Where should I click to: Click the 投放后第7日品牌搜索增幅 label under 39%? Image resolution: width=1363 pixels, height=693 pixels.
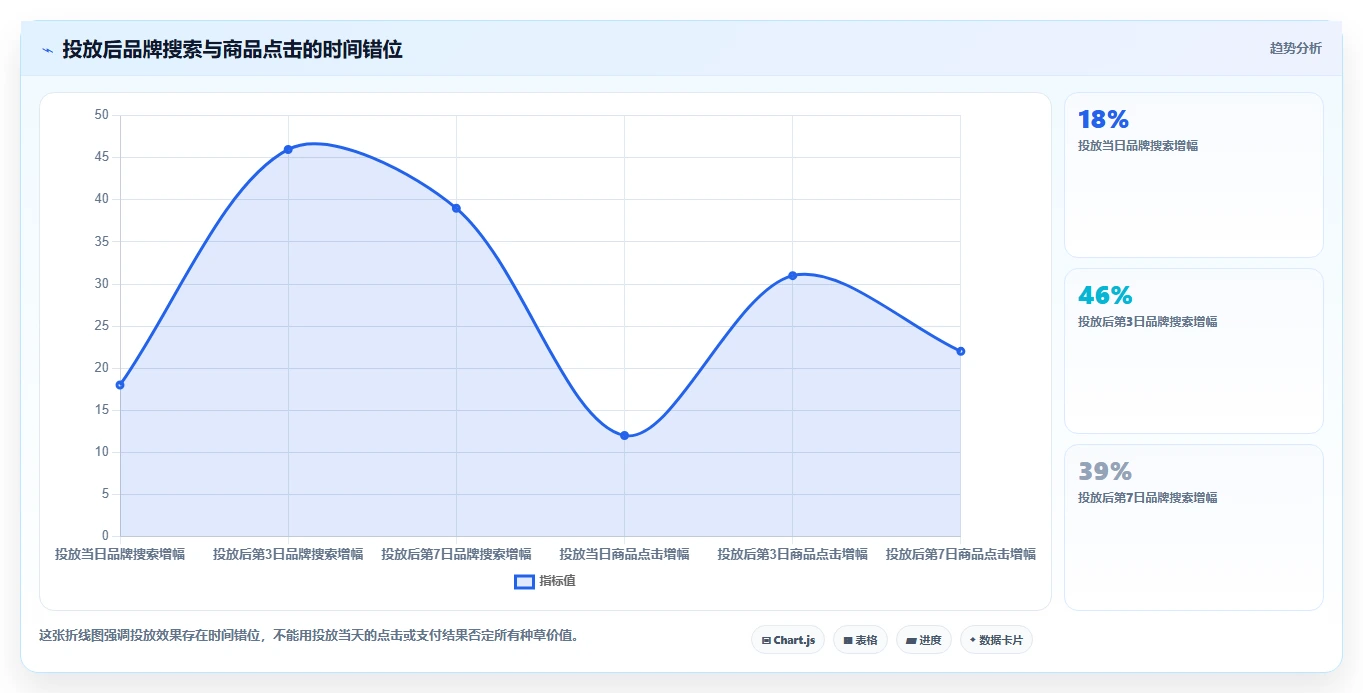coord(1147,498)
